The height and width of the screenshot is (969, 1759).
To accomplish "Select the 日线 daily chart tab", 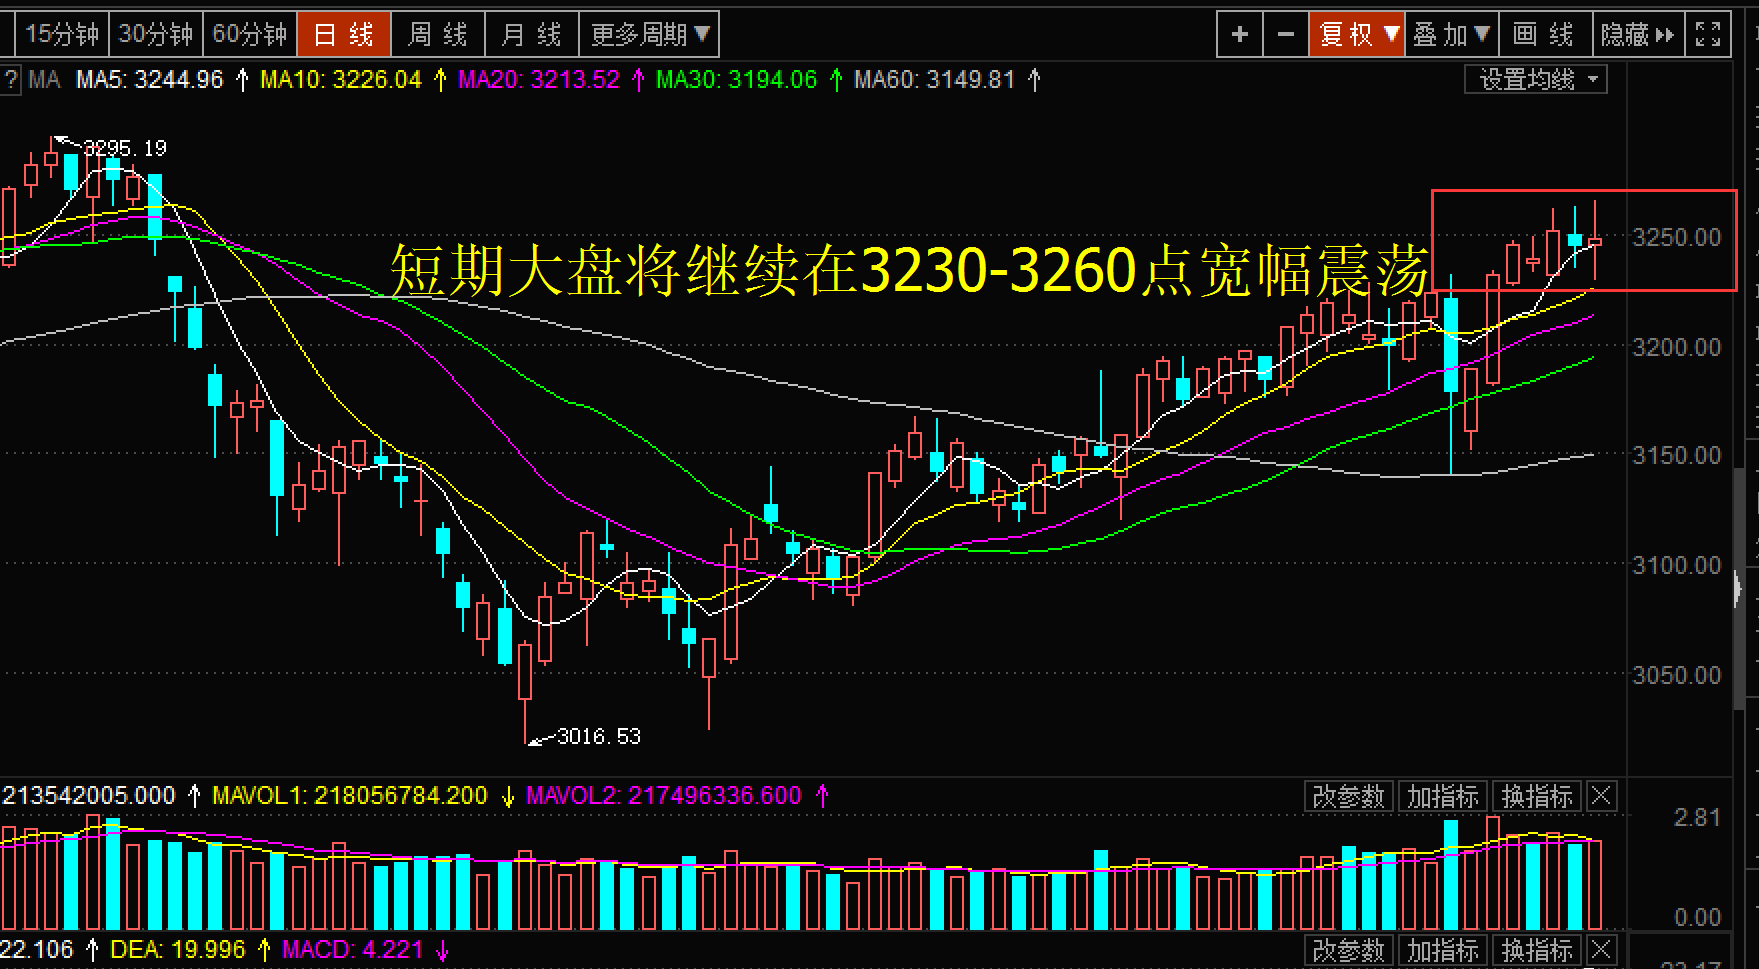I will 344,35.
